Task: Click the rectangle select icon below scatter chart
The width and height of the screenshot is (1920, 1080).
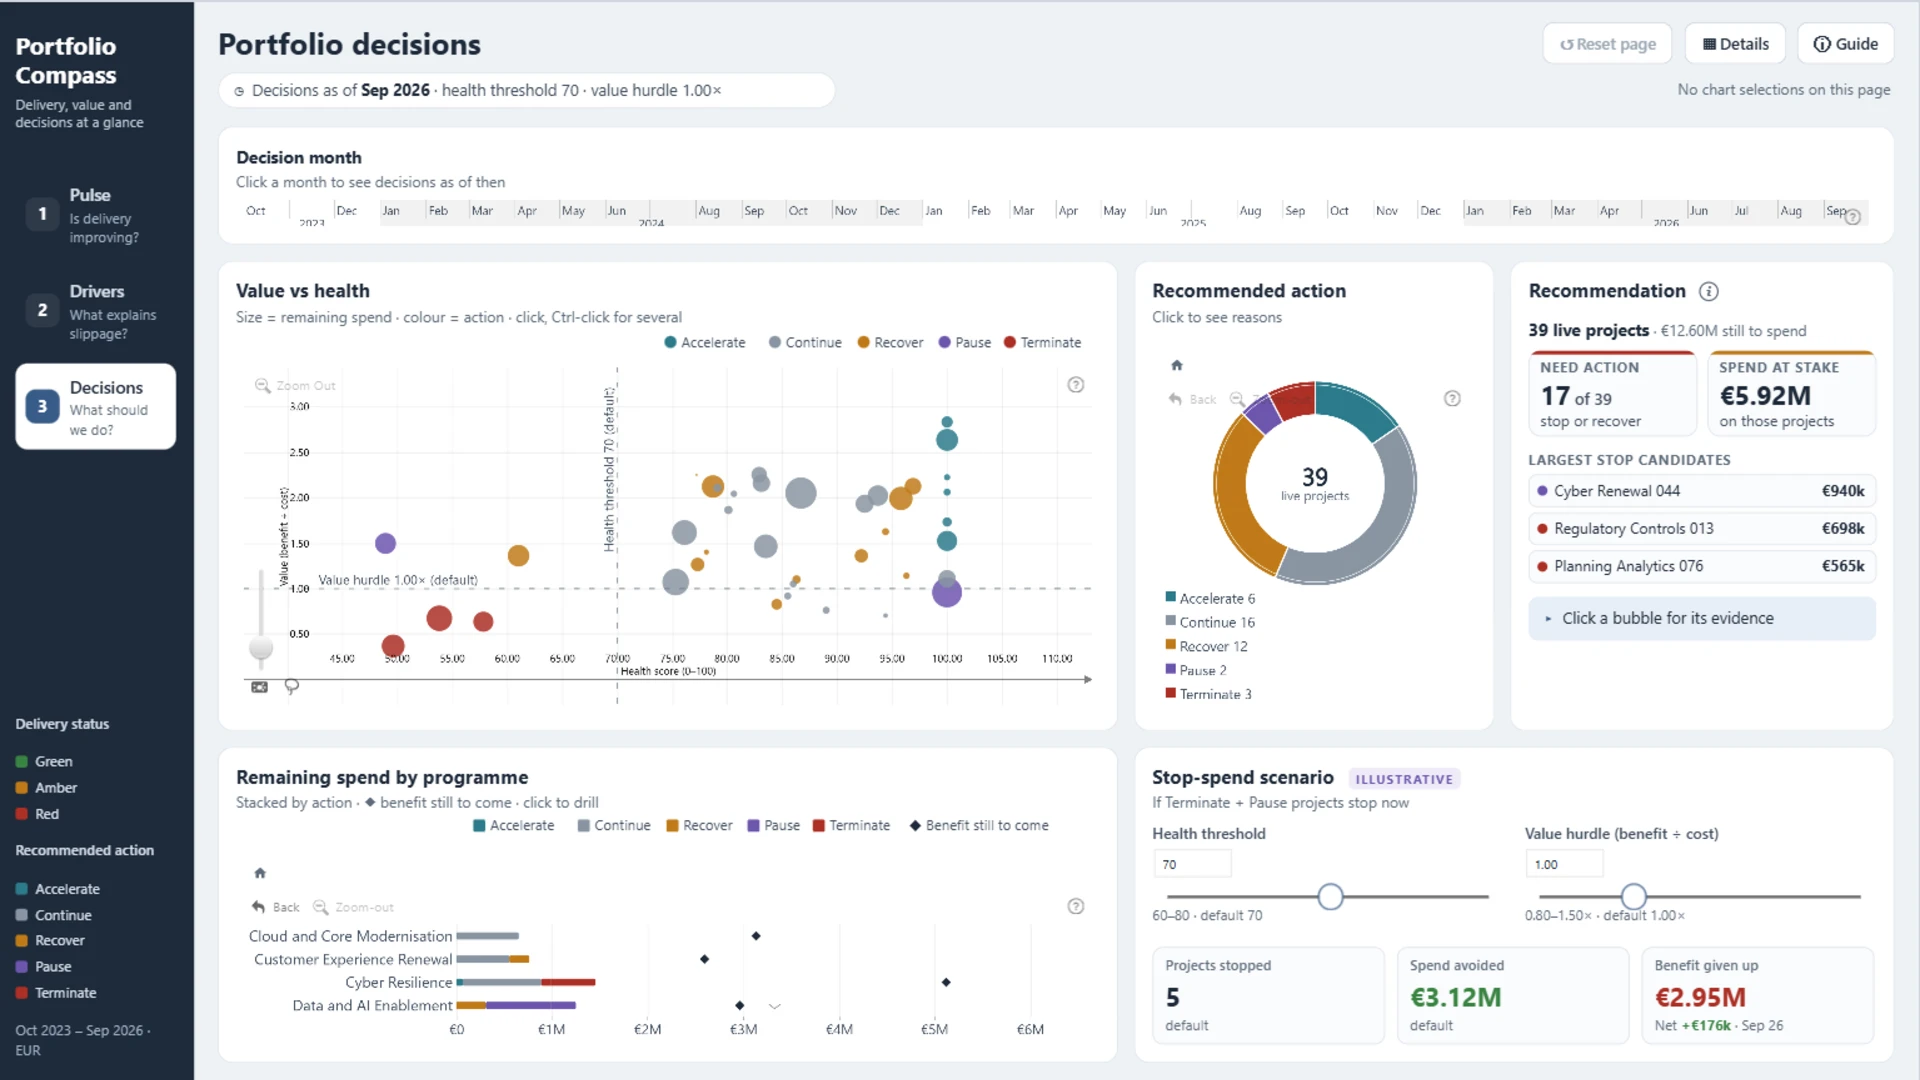Action: click(x=259, y=687)
